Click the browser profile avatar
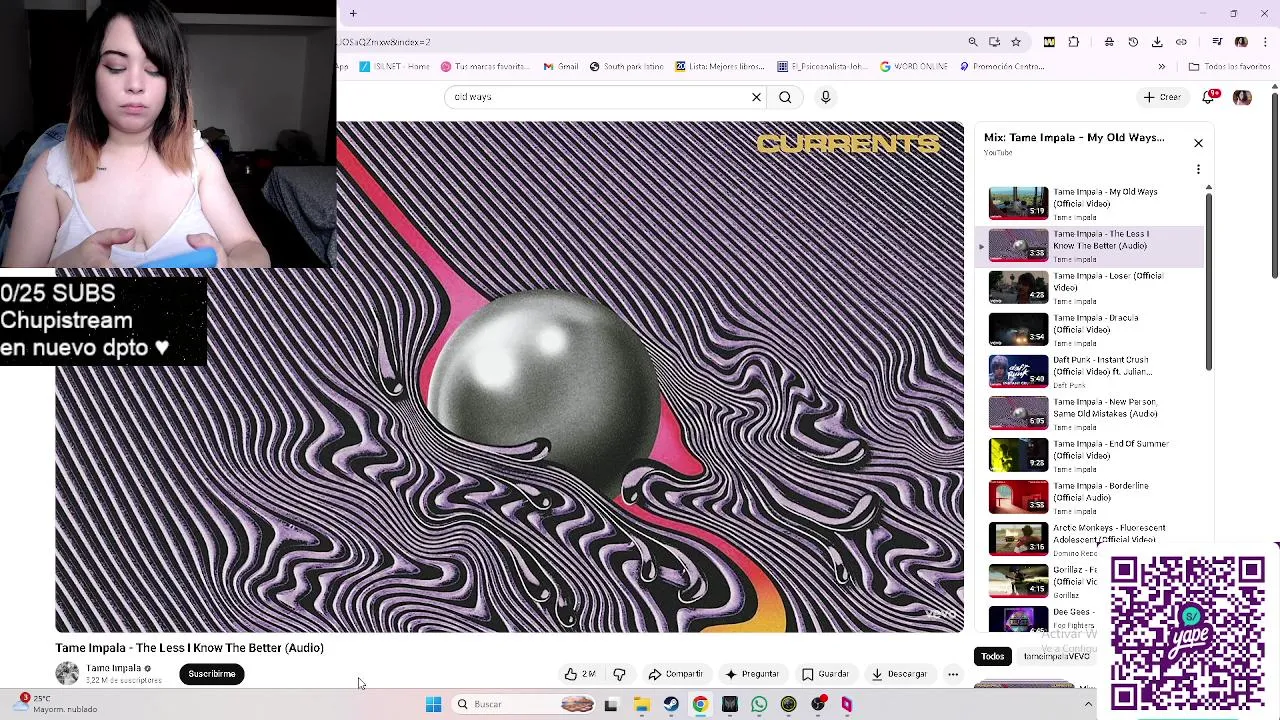 tap(1241, 42)
